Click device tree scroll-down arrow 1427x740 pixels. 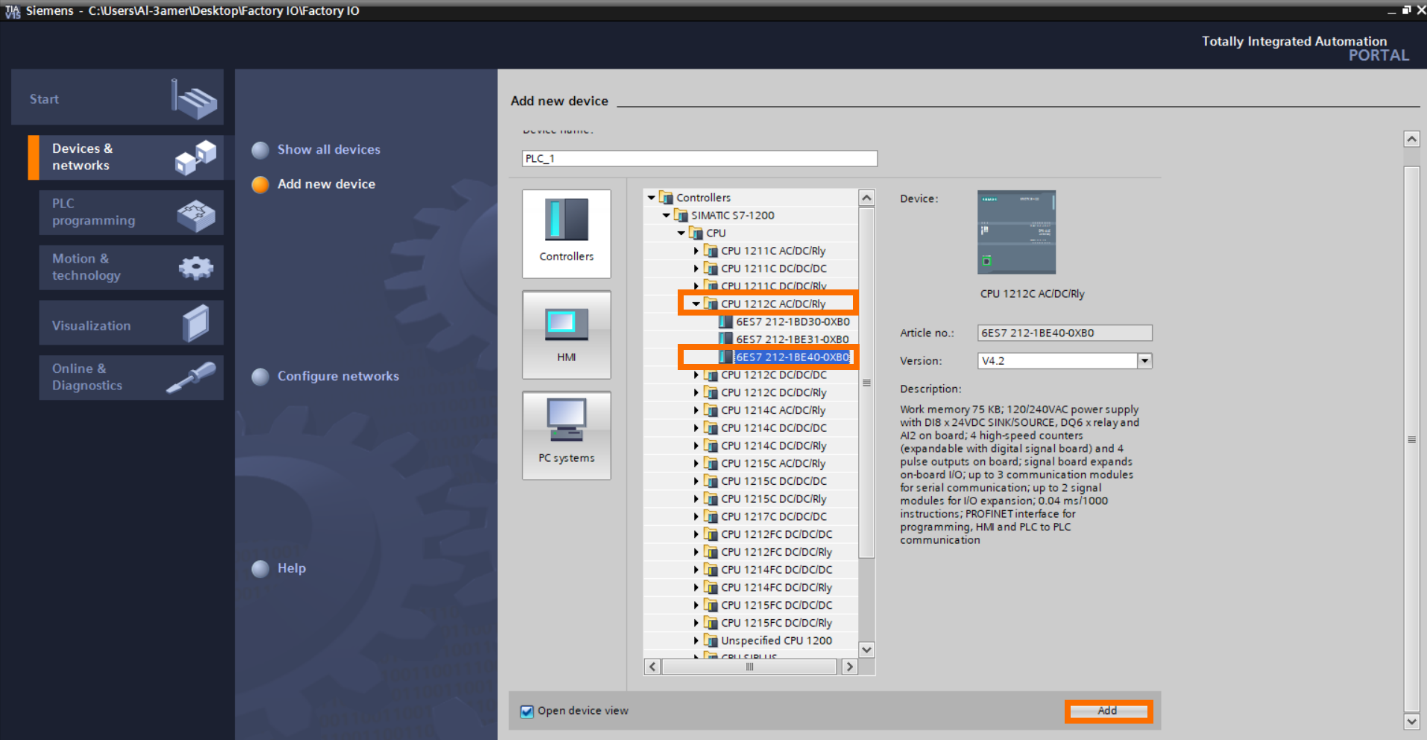pos(867,649)
